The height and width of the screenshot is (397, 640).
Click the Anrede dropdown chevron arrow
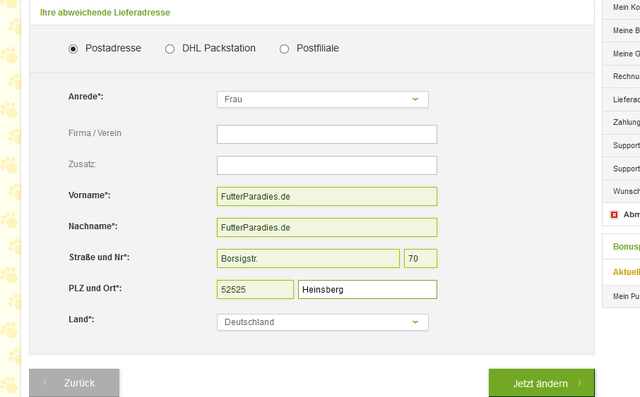(415, 99)
